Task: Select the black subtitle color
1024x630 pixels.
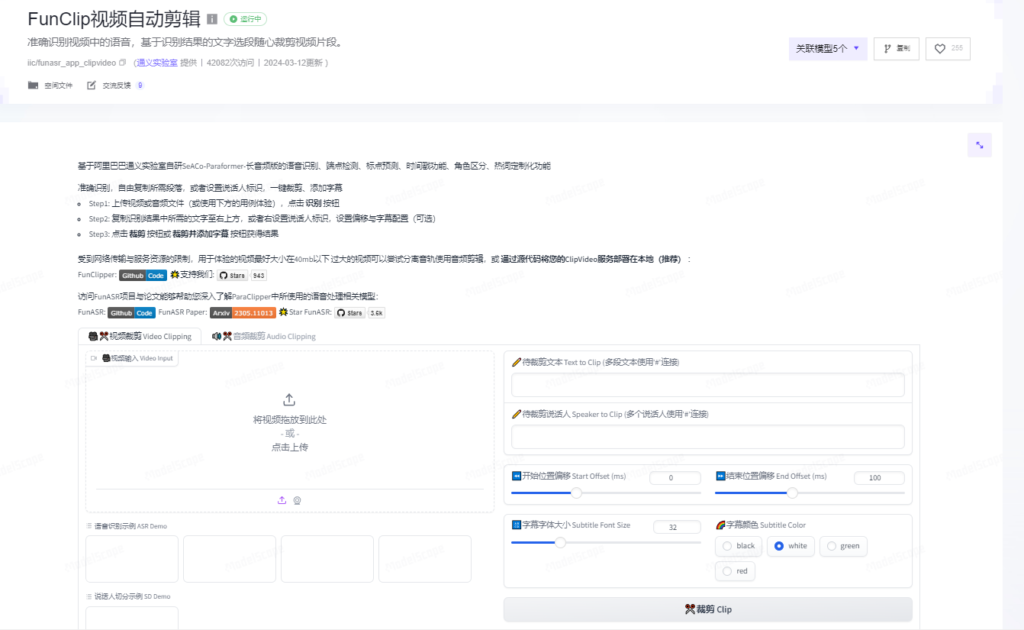Action: point(738,546)
